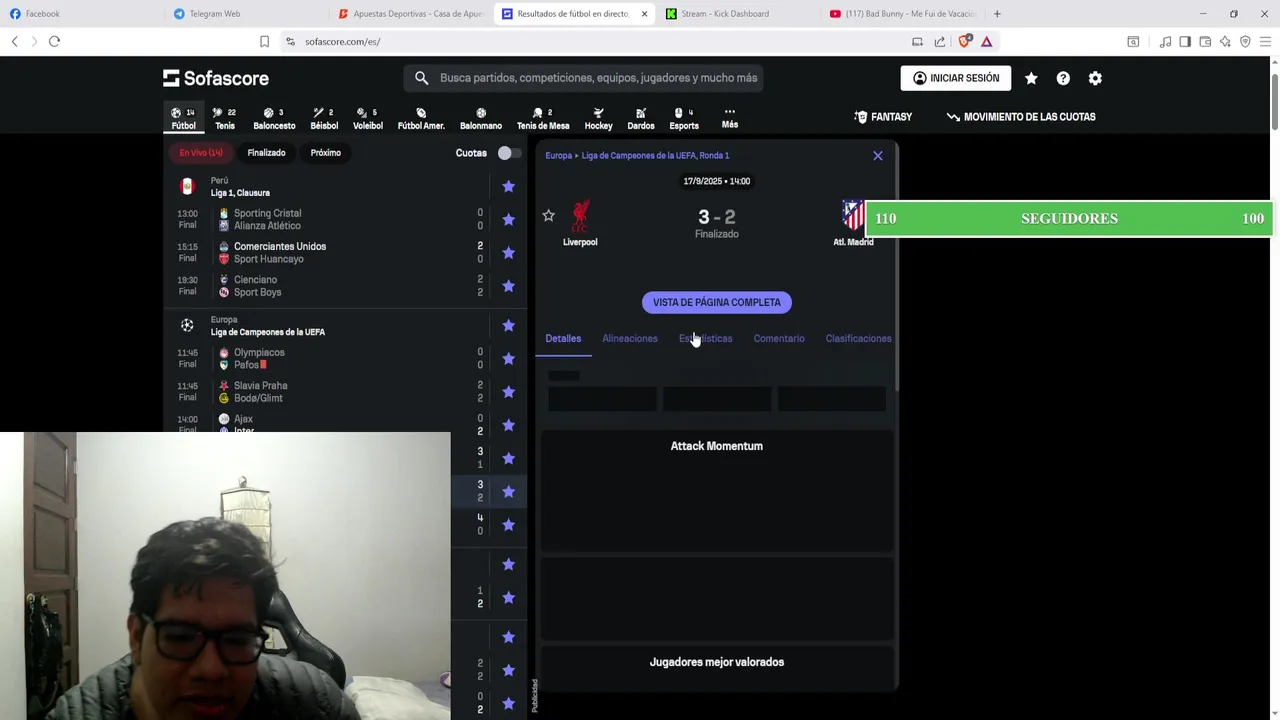Select the Voleibol sport icon
The image size is (1280, 720).
click(x=368, y=118)
